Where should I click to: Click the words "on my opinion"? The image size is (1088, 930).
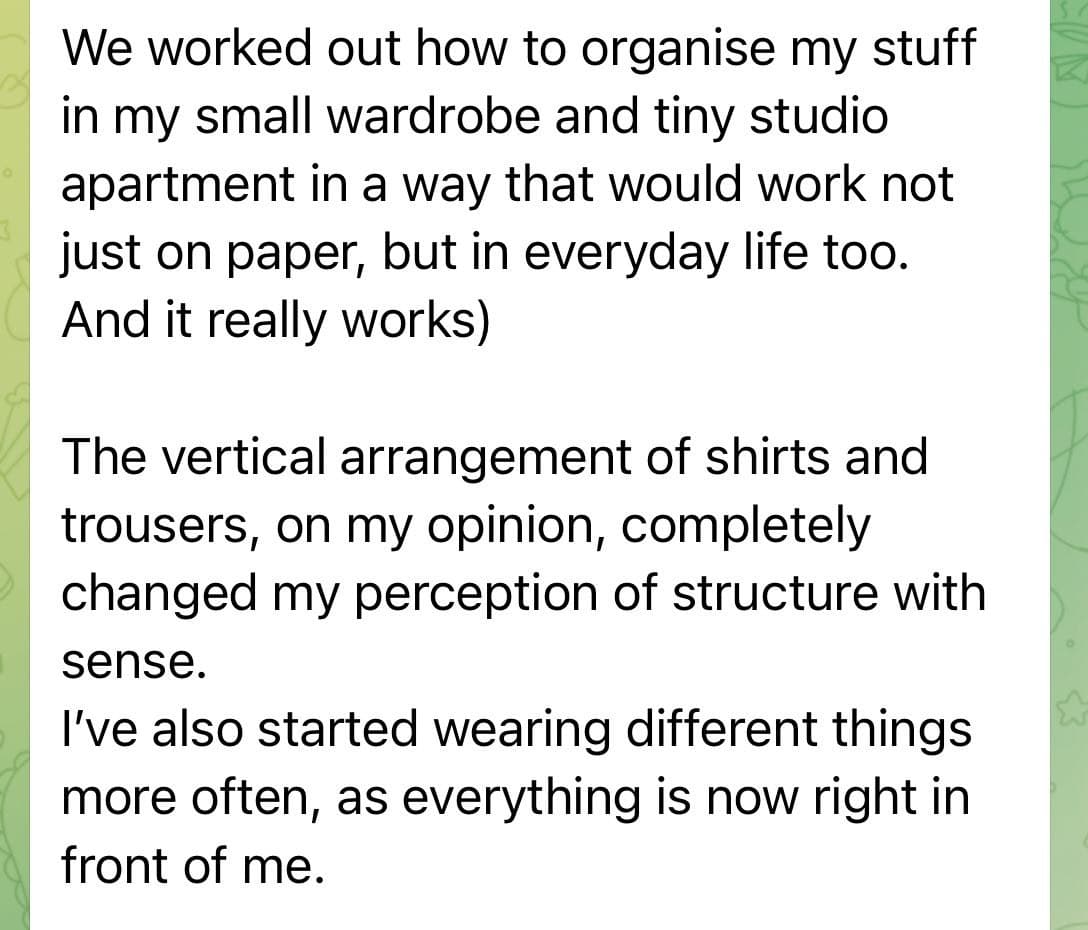439,526
